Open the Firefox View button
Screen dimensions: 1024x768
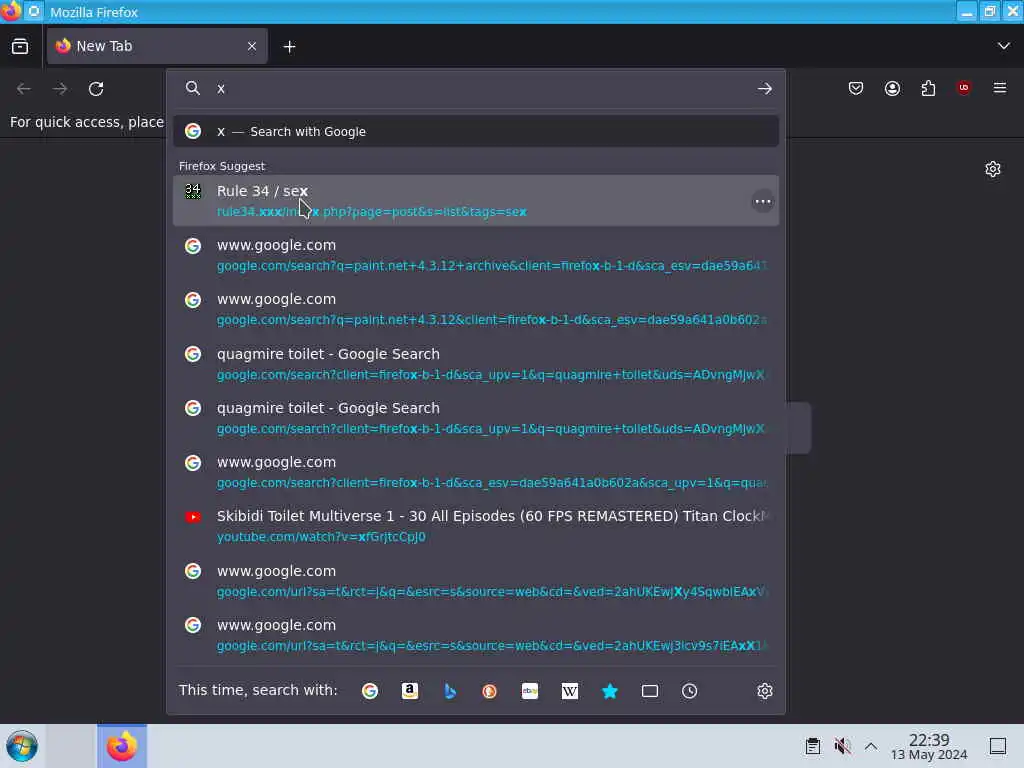coord(20,46)
